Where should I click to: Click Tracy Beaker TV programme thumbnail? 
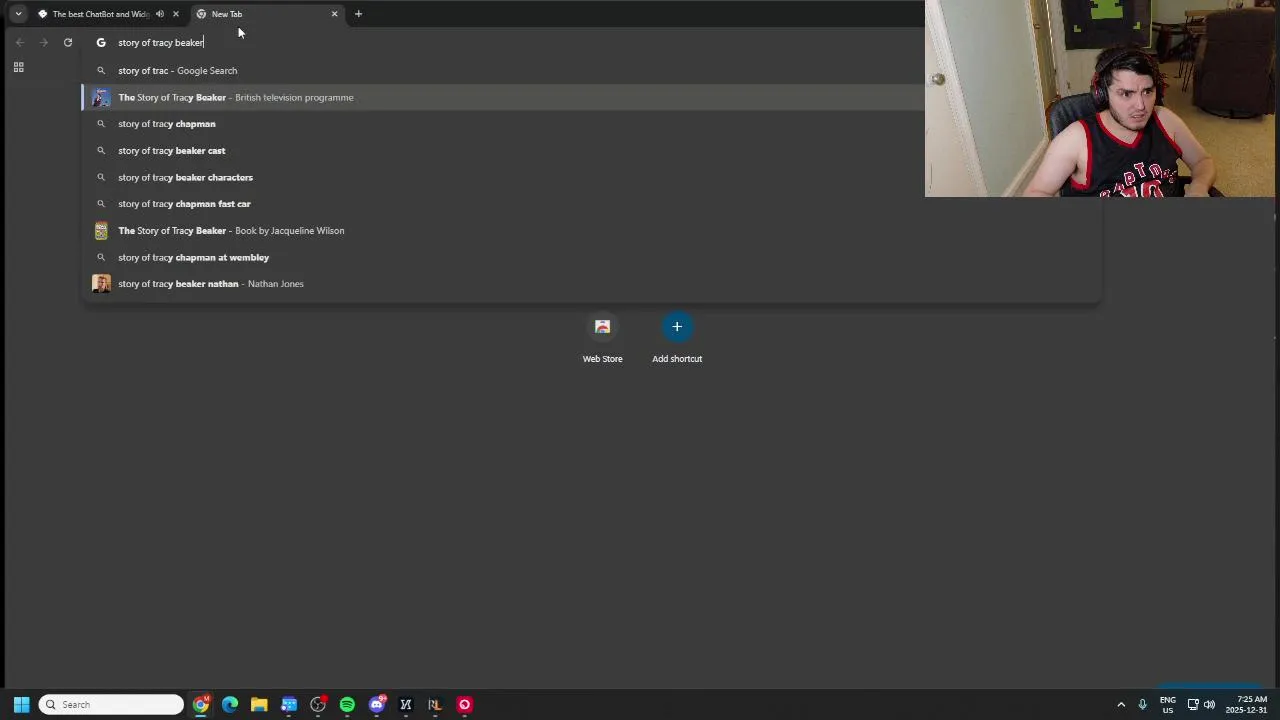101,97
